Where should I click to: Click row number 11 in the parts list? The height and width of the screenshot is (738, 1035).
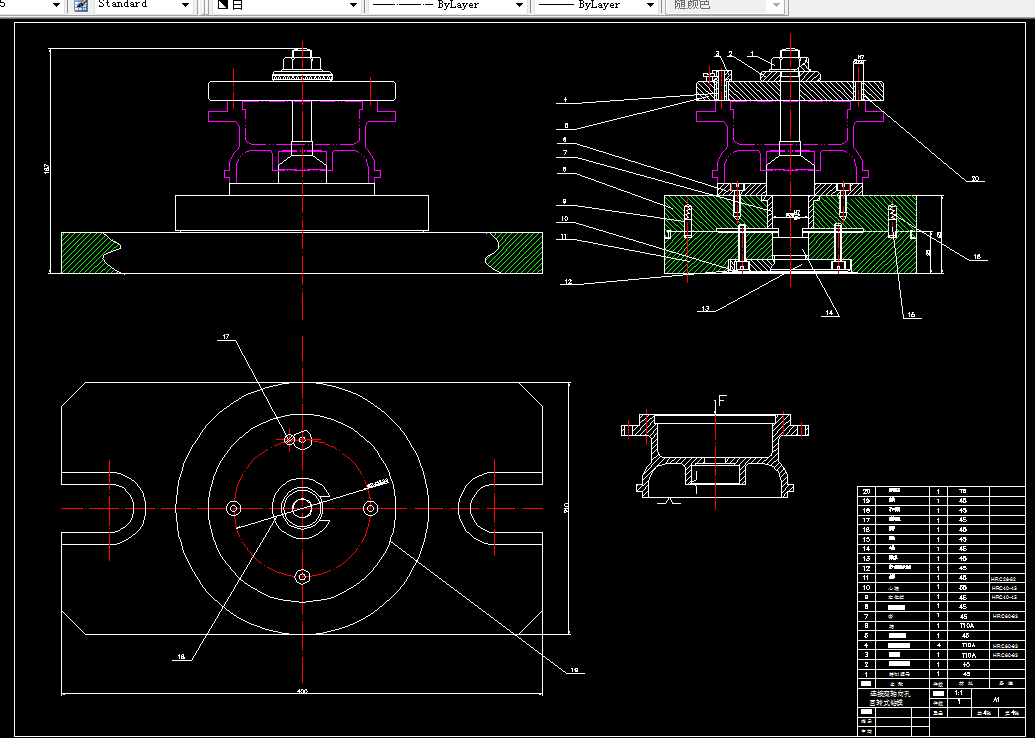pyautogui.click(x=866, y=578)
